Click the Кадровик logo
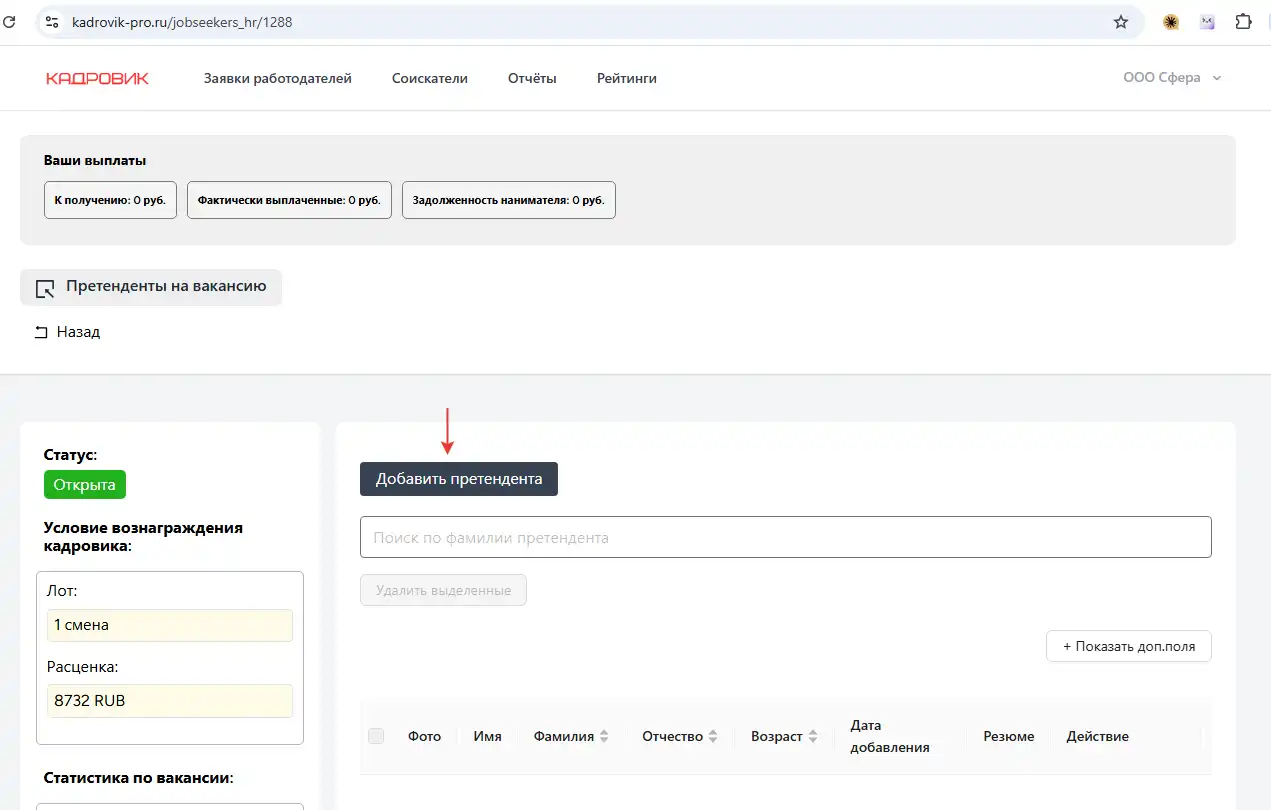 click(x=97, y=79)
